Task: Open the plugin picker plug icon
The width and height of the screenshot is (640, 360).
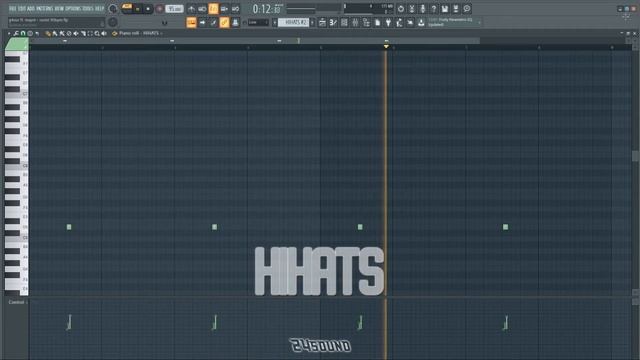Action: [389, 22]
